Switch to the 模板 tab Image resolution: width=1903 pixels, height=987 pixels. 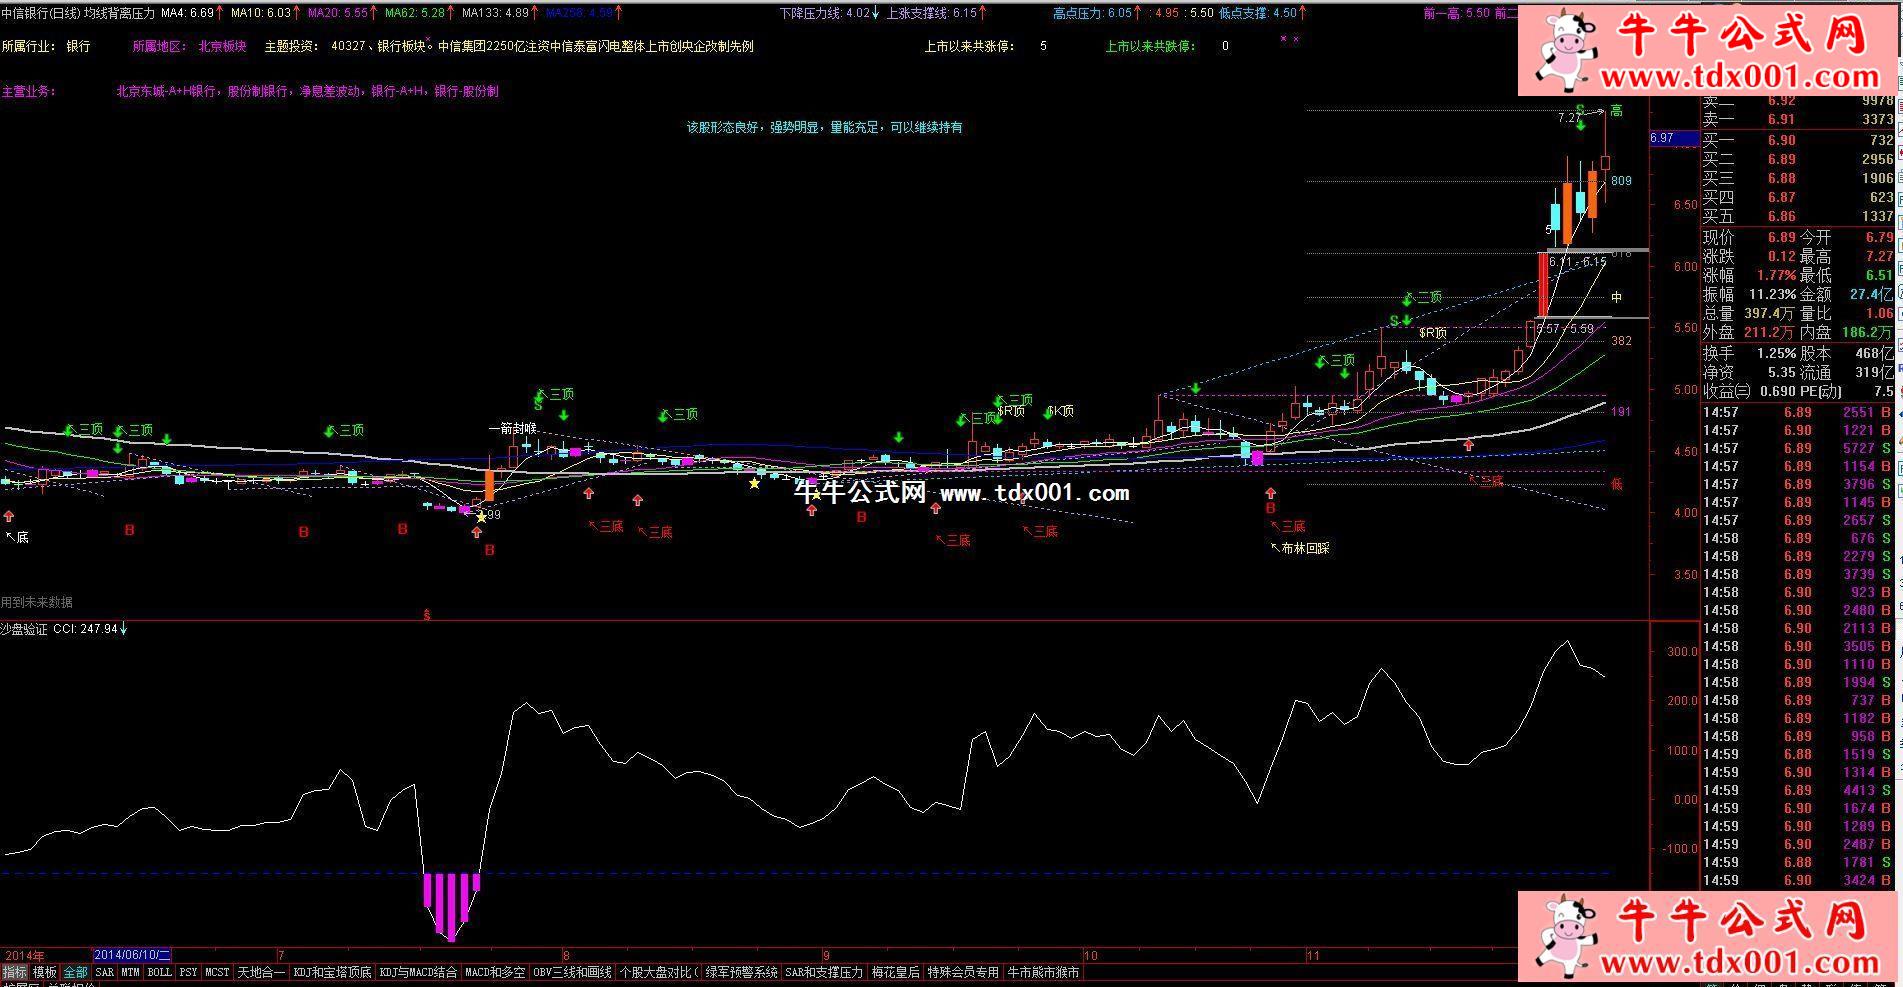[x=45, y=972]
